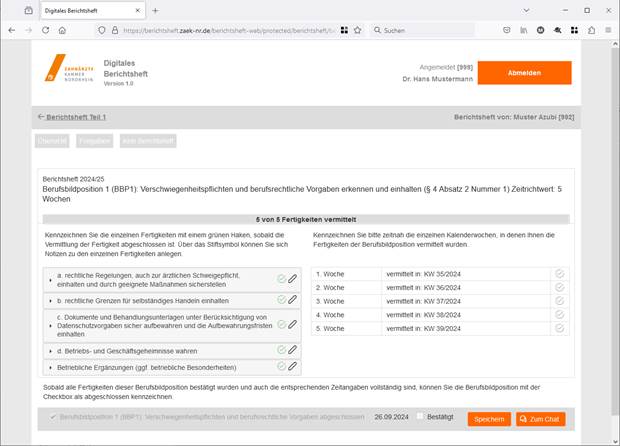Click the Speichern button
The image size is (620, 446).
pyautogui.click(x=489, y=419)
